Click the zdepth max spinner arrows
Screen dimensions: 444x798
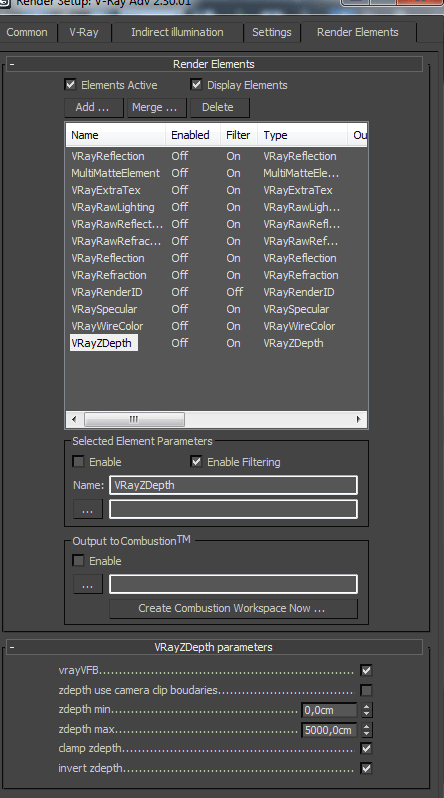pos(367,730)
